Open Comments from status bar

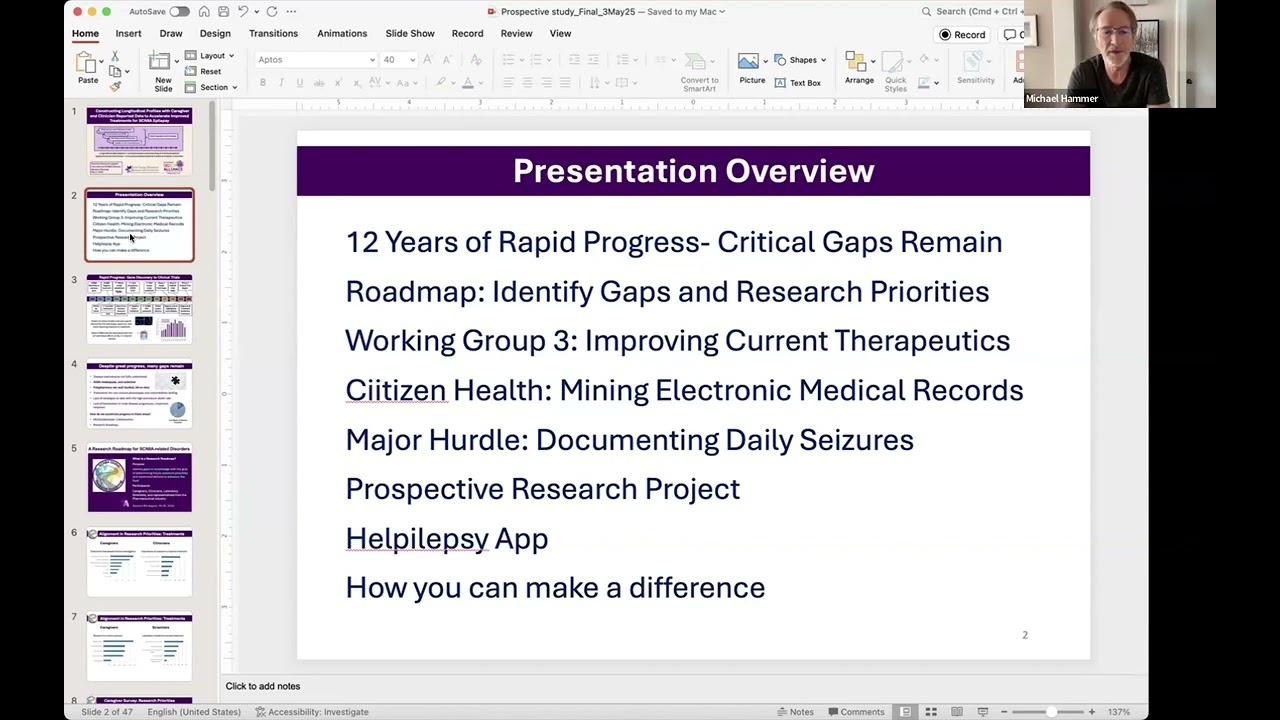855,712
